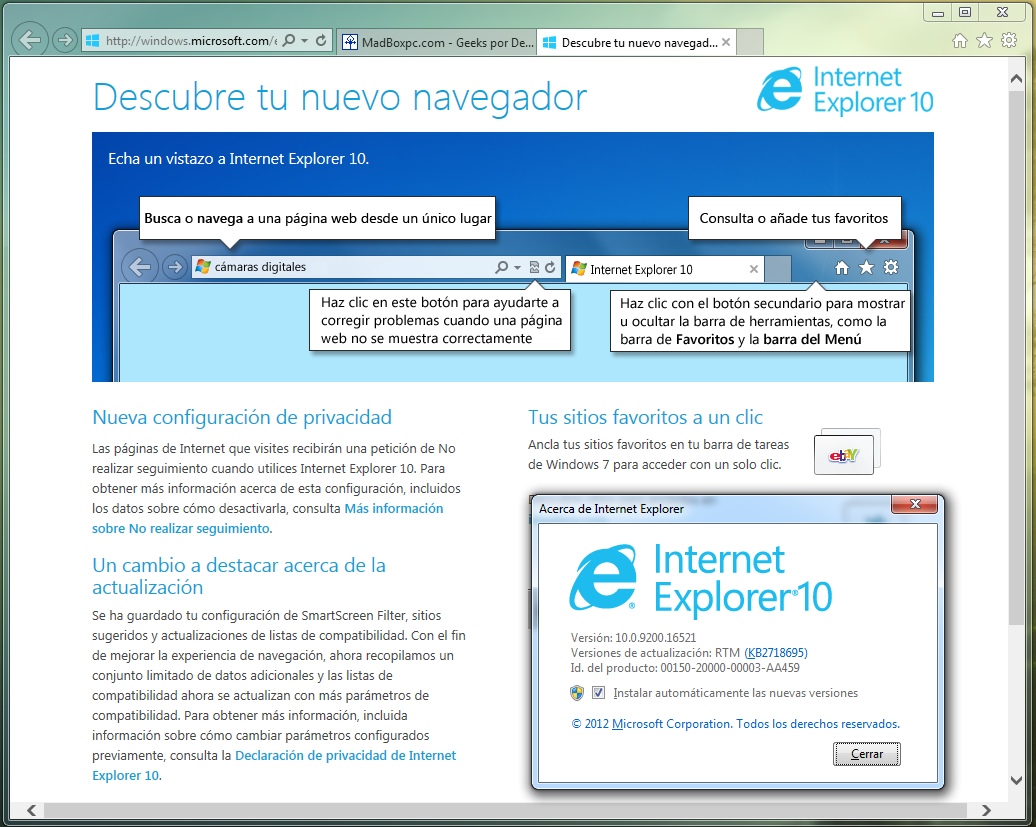Click the white home icon in the illustration
Image resolution: width=1036 pixels, height=827 pixels.
(x=841, y=268)
